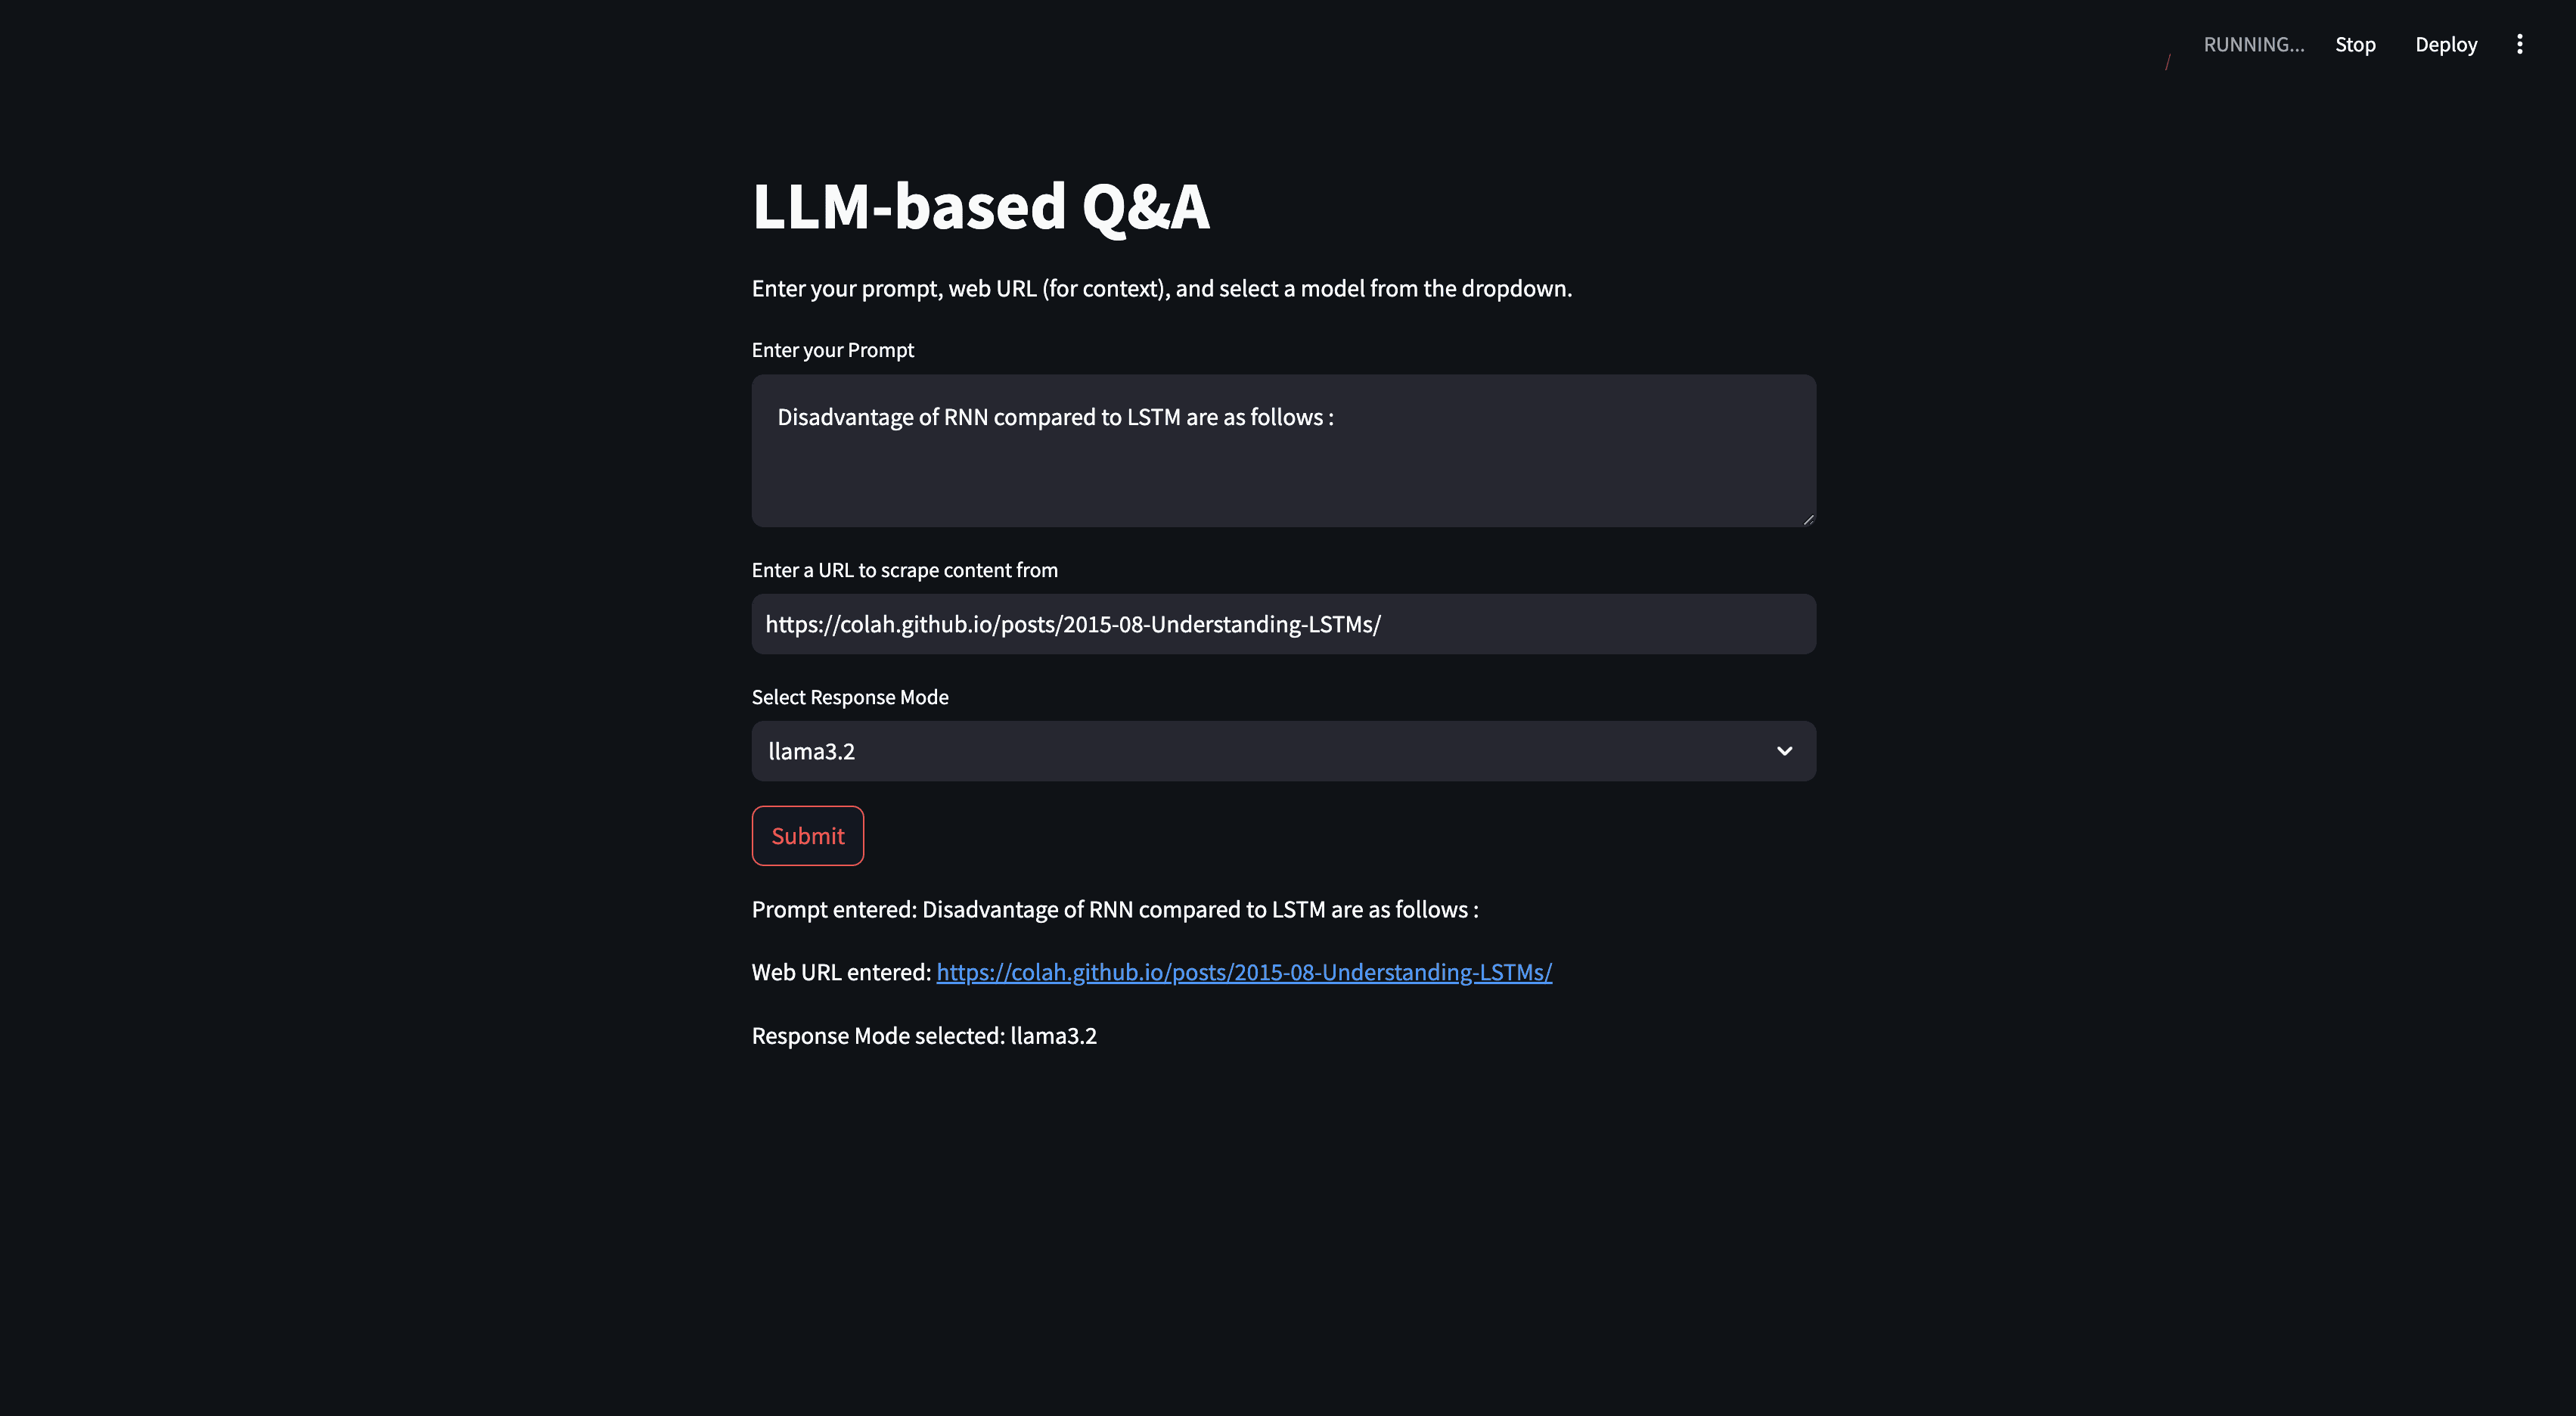The height and width of the screenshot is (1416, 2576).
Task: Click the 'Enter a URL to scrape content from' label
Action: (905, 570)
